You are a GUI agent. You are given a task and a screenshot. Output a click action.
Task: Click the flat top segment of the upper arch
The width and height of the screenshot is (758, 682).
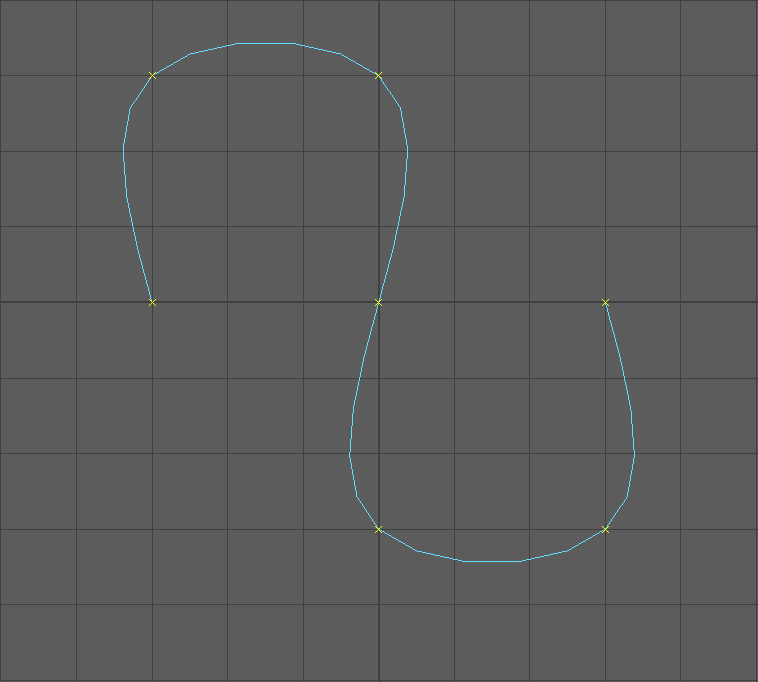pos(265,43)
